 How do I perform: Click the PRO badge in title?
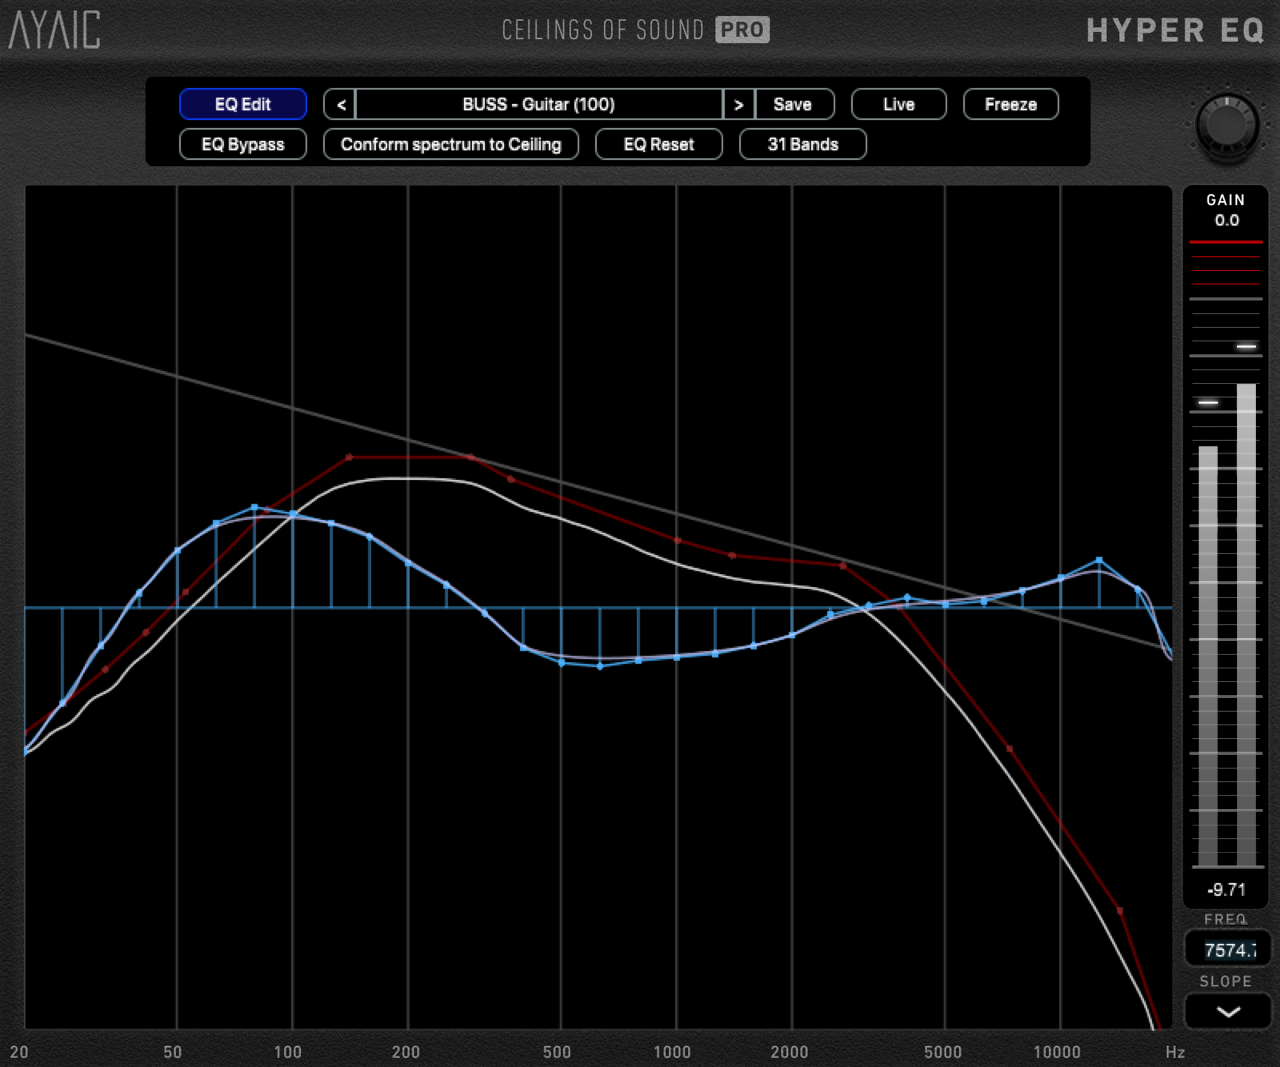(x=742, y=30)
